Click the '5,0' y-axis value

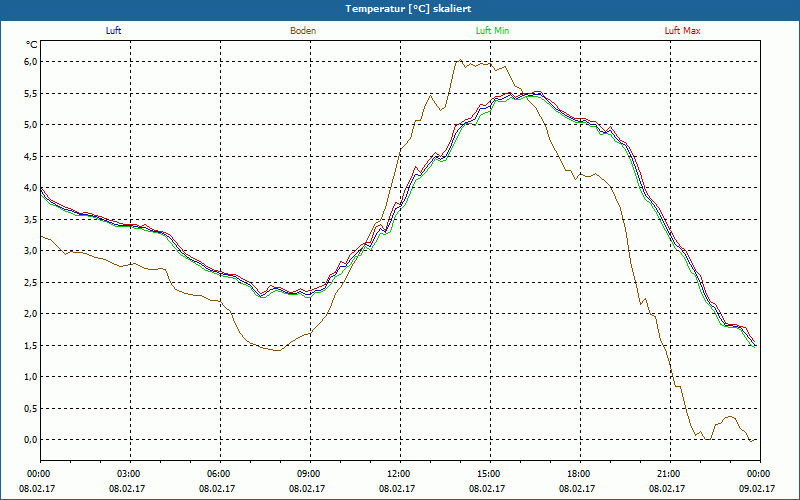click(32, 124)
